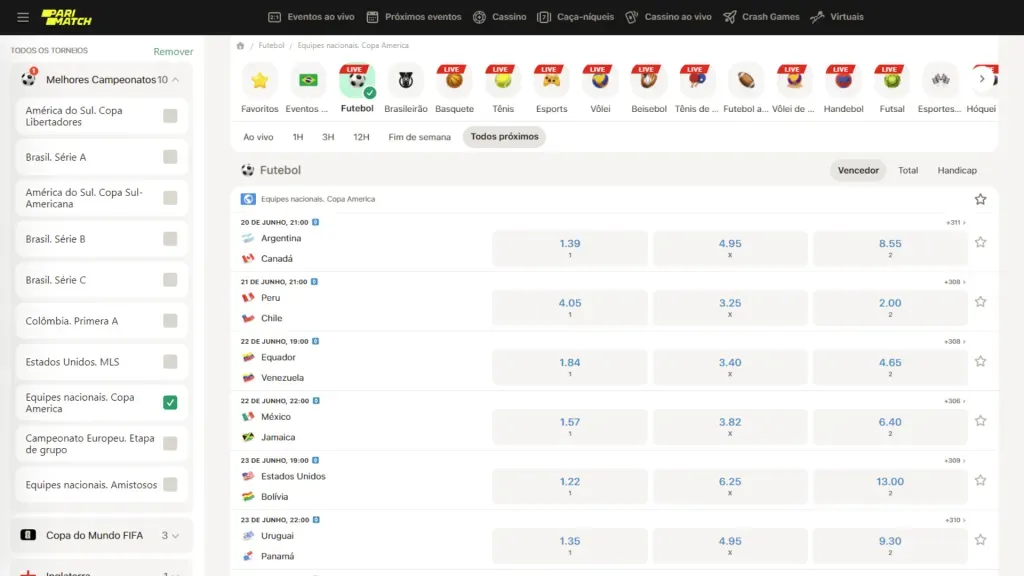This screenshot has height=576, width=1024.
Task: Click the Remover link
Action: (173, 50)
